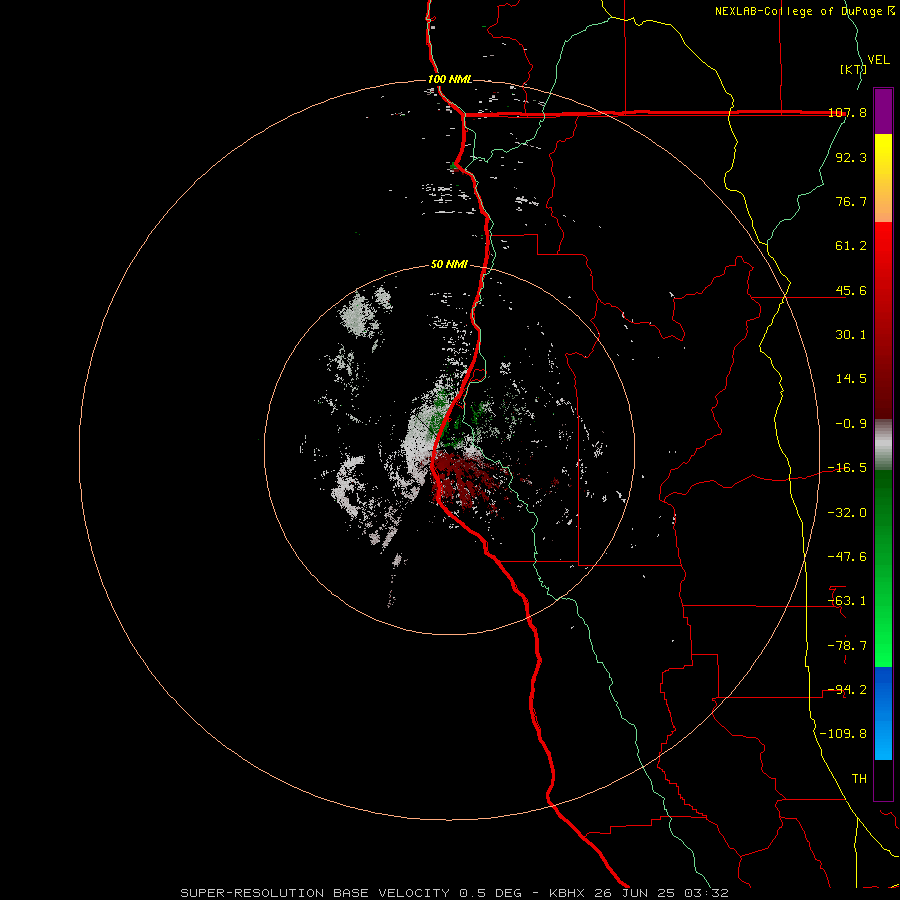Image resolution: width=900 pixels, height=900 pixels.
Task: Click the TH legend label
Action: (x=859, y=779)
